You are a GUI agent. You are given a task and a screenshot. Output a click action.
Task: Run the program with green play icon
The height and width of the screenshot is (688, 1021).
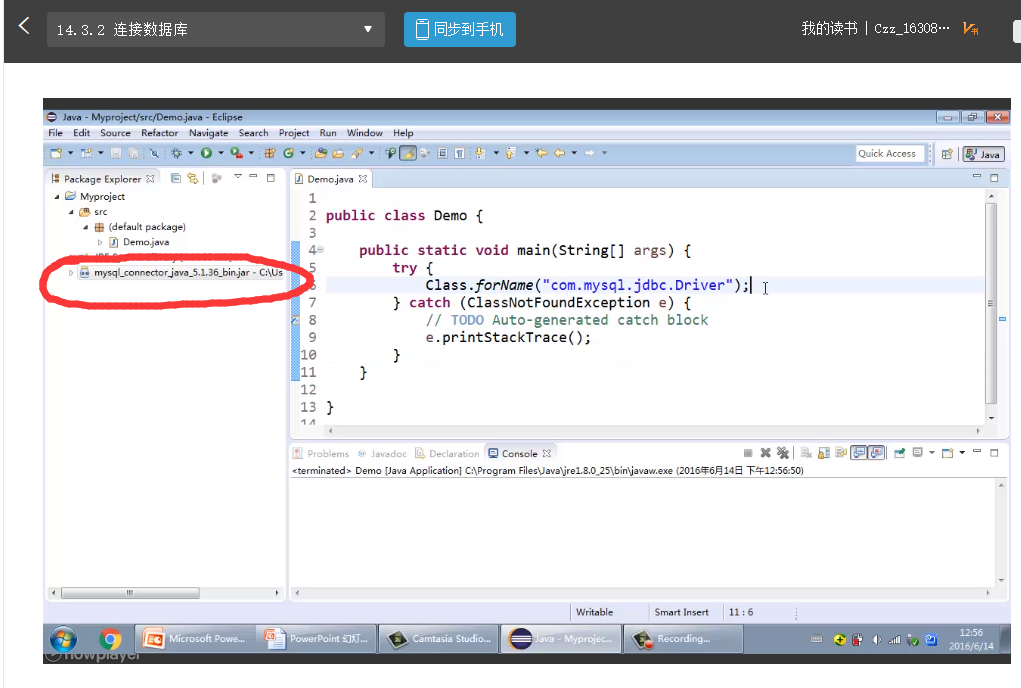206,153
